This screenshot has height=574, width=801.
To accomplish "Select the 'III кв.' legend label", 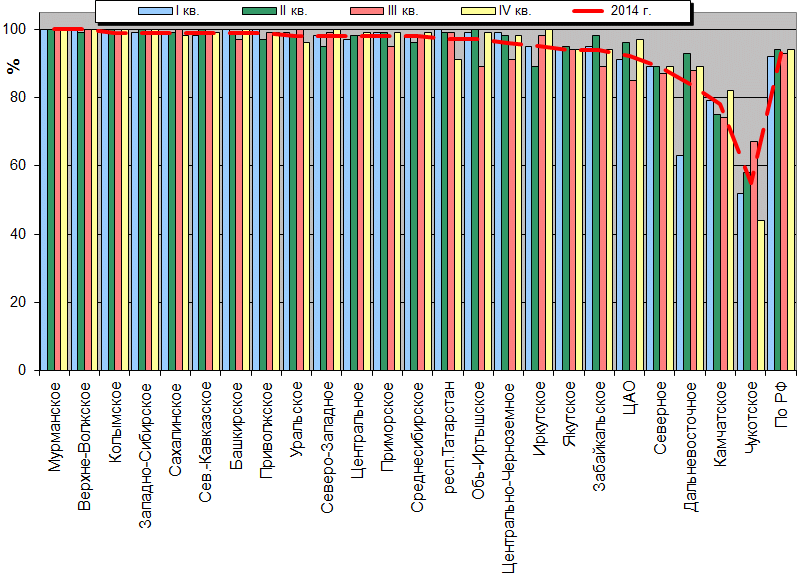I will click(x=403, y=11).
